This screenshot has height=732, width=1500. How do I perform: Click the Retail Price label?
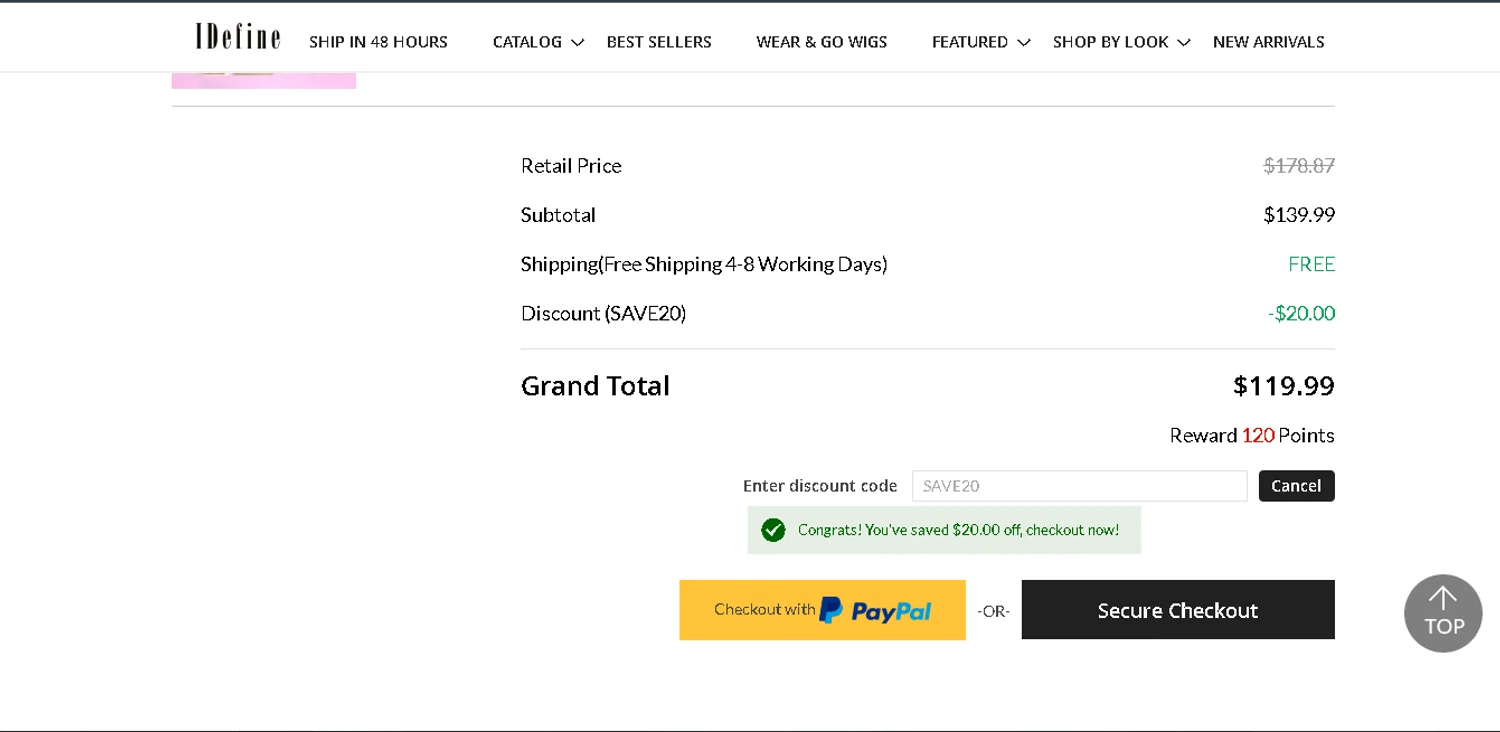click(571, 166)
